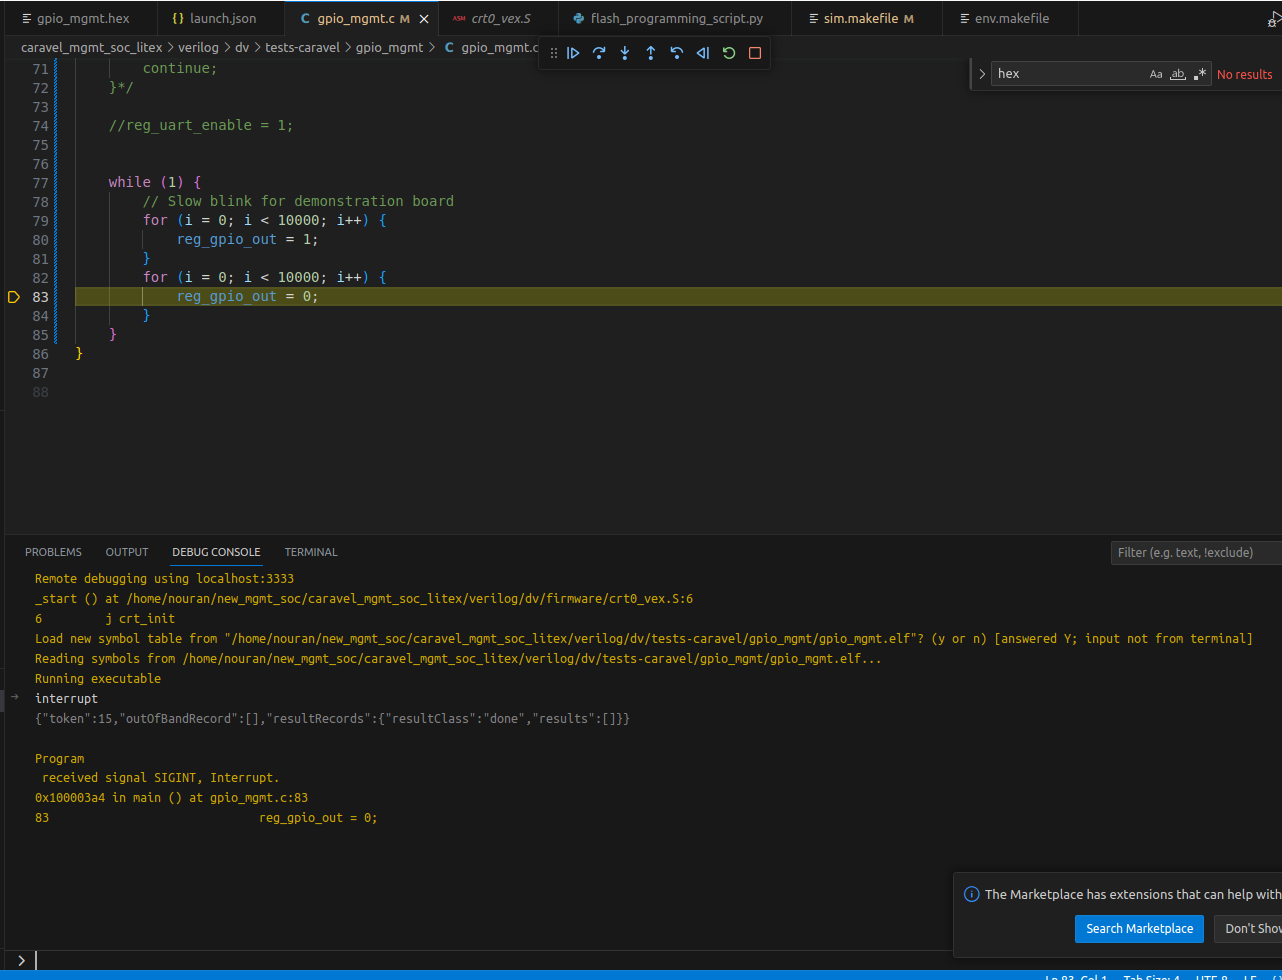Click the Python icon on flash_programming_script.py tab
This screenshot has height=980, width=1282.
[579, 19]
